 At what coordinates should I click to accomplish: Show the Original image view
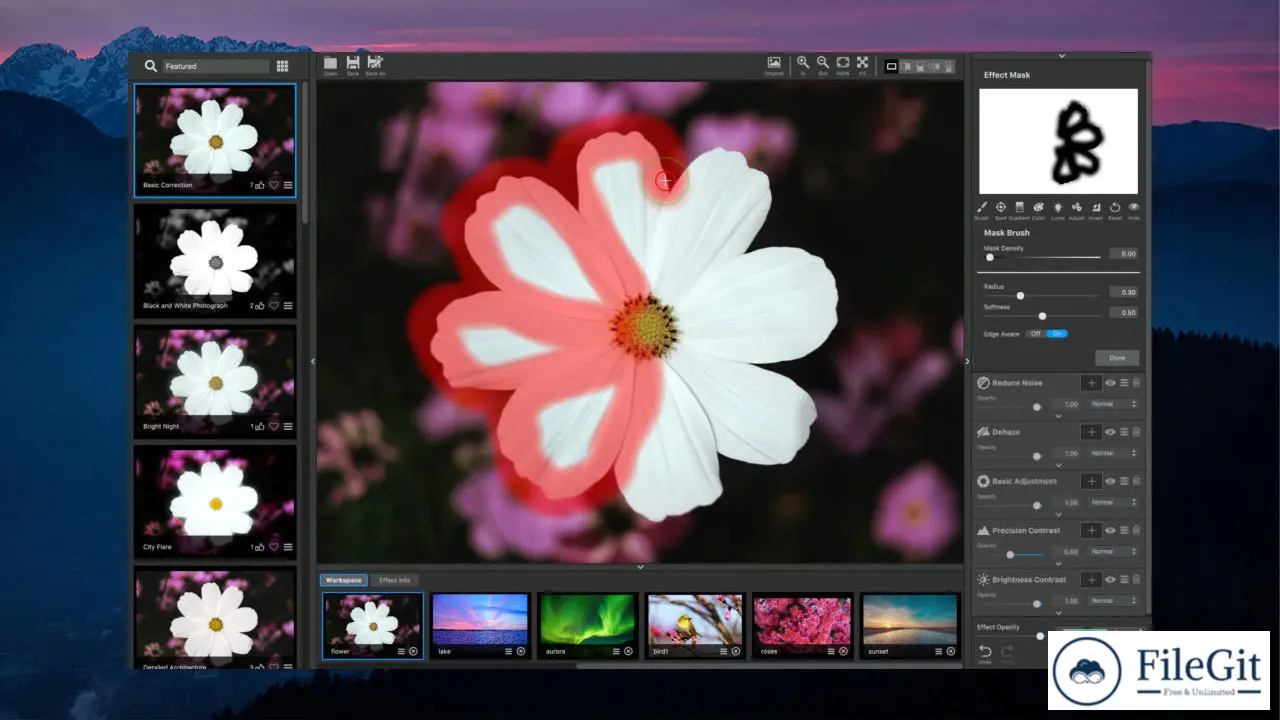(774, 63)
